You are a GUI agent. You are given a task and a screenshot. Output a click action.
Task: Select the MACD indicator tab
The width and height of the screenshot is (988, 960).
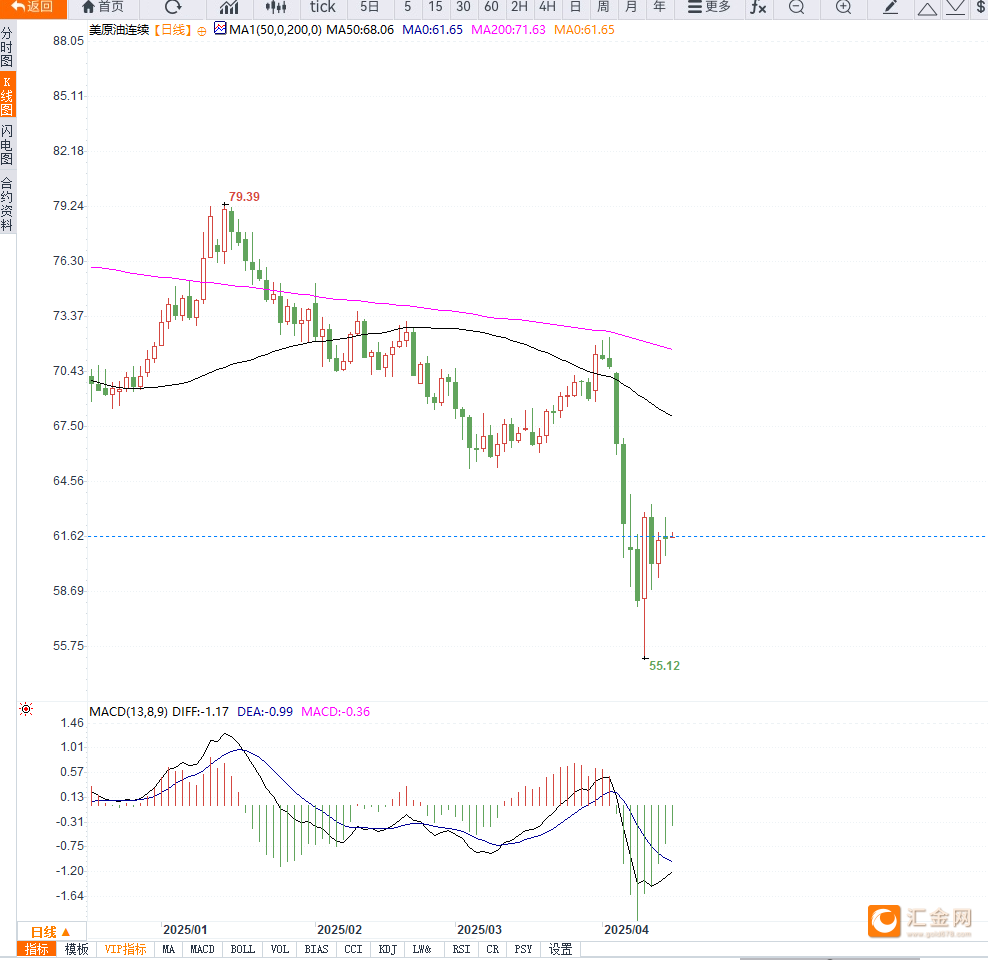click(202, 949)
